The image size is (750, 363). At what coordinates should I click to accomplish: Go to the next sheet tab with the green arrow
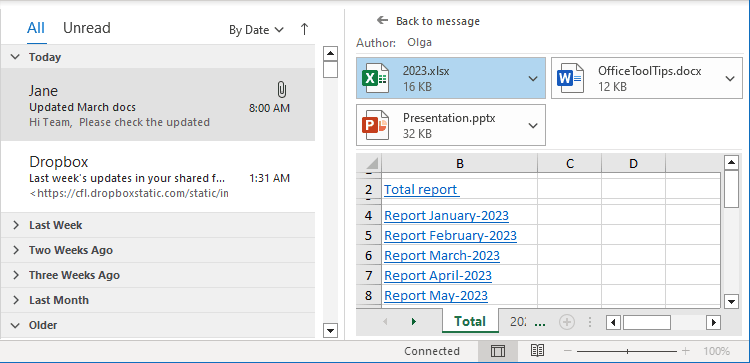tap(414, 322)
